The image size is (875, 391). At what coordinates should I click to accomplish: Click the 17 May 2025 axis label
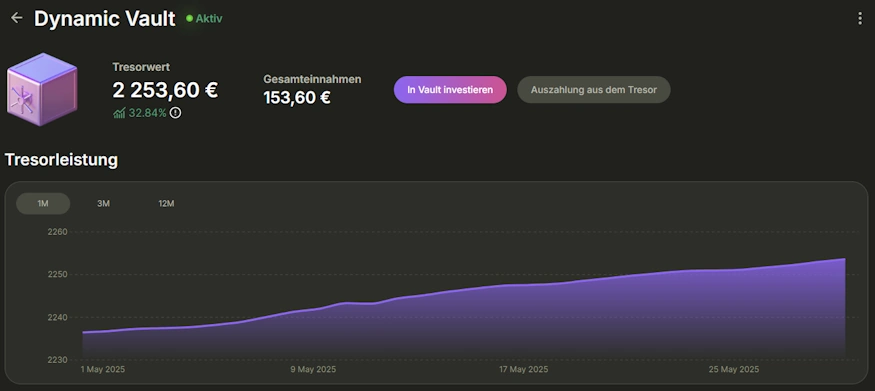[523, 370]
